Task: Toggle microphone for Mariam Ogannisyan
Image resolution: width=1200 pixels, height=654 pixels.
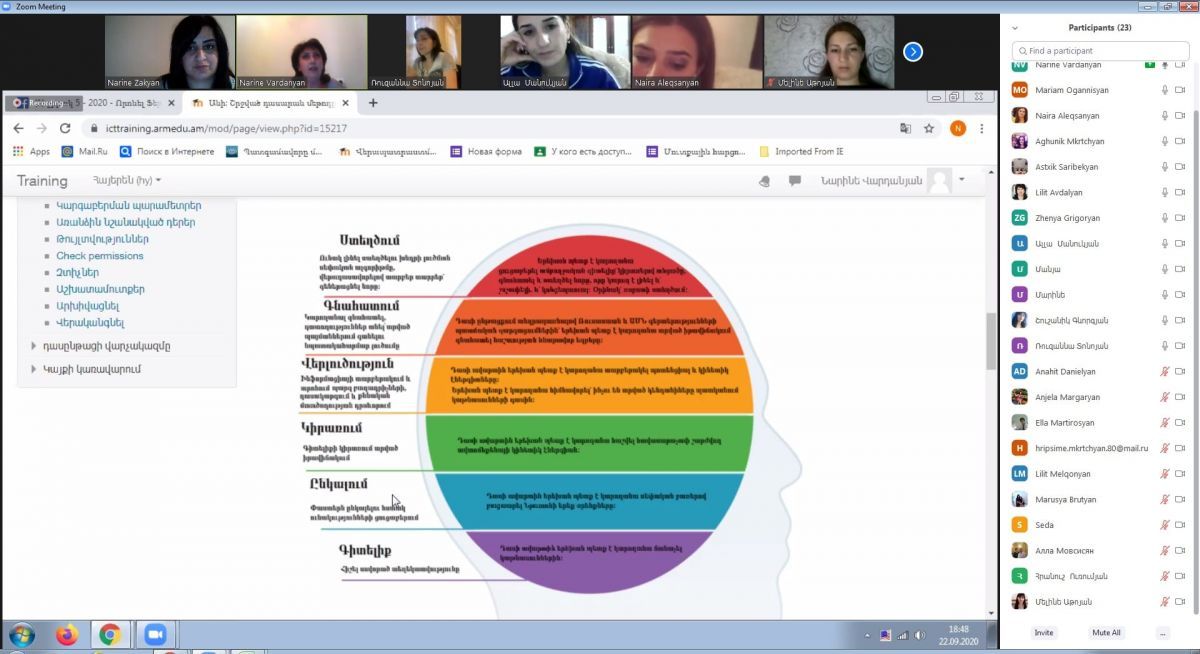Action: pyautogui.click(x=1165, y=90)
